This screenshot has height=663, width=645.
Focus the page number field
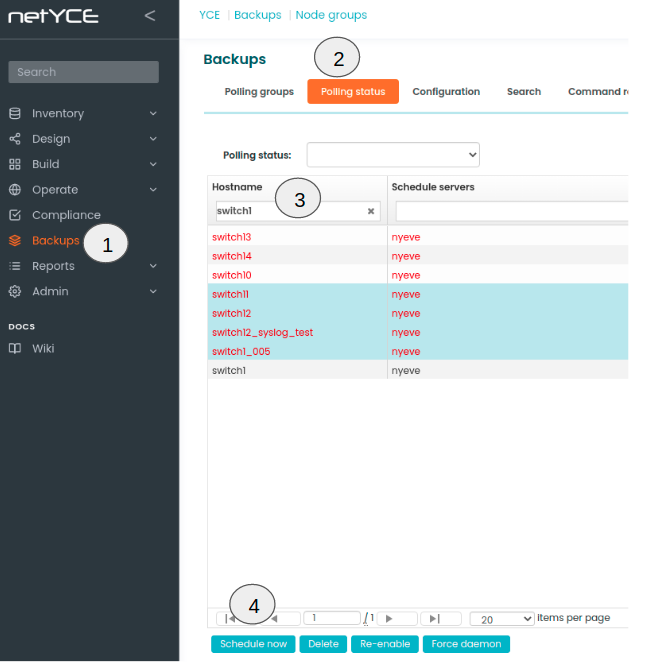click(332, 618)
